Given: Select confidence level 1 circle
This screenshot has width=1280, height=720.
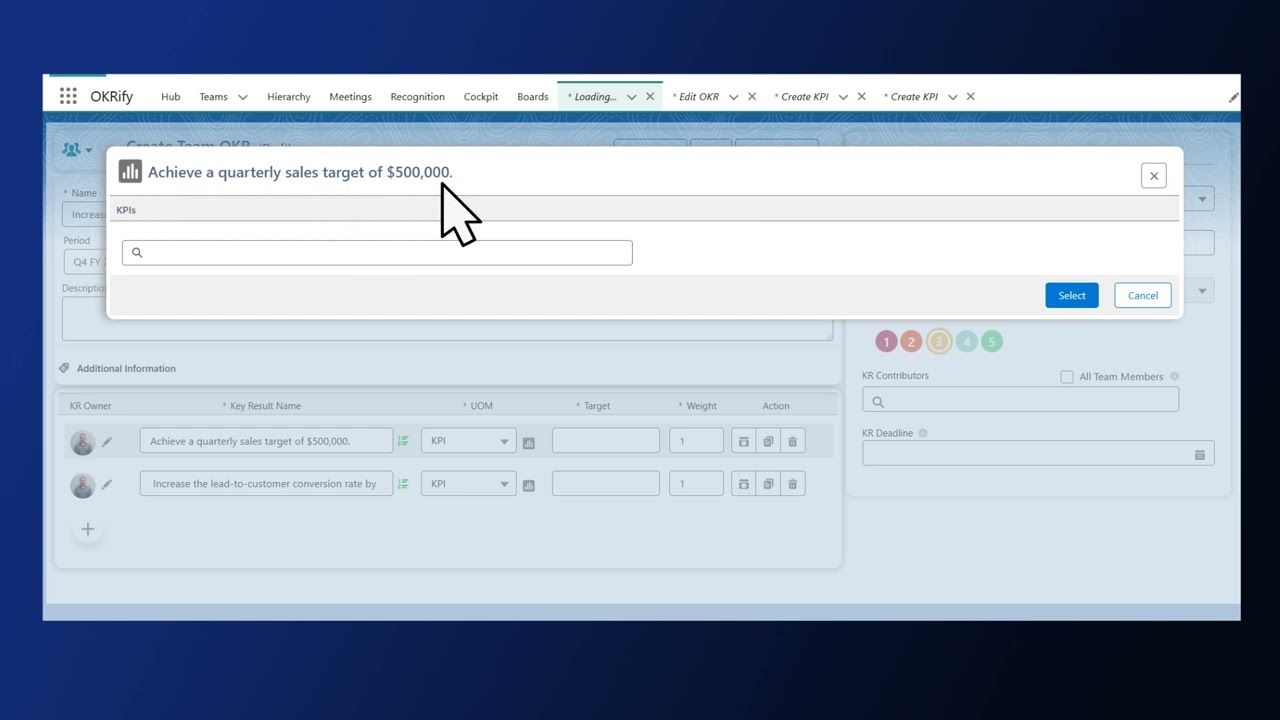Looking at the screenshot, I should [886, 342].
